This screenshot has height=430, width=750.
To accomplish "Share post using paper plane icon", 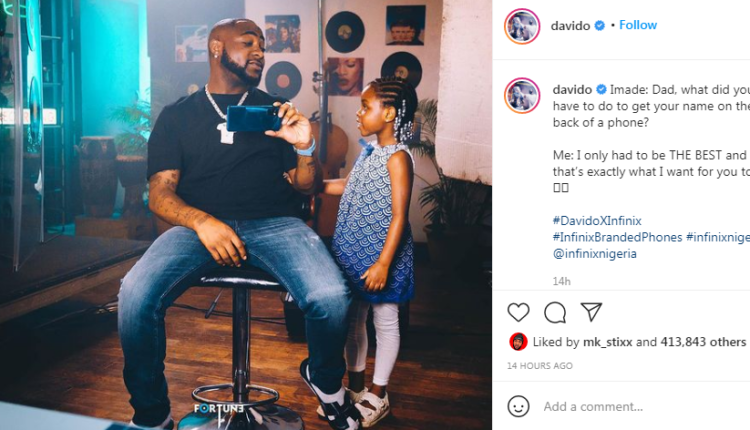I will [591, 312].
